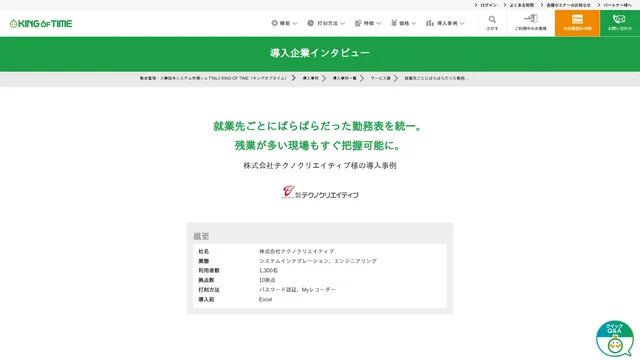Open search with the magnifier icon
This screenshot has width=640, height=360.
[x=492, y=20]
